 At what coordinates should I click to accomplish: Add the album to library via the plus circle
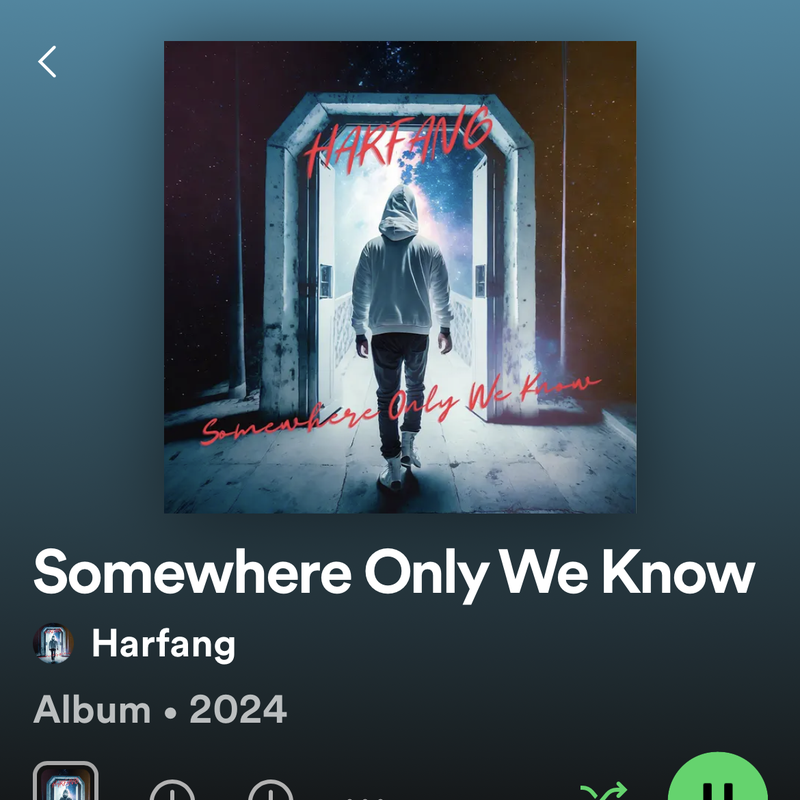pyautogui.click(x=172, y=790)
